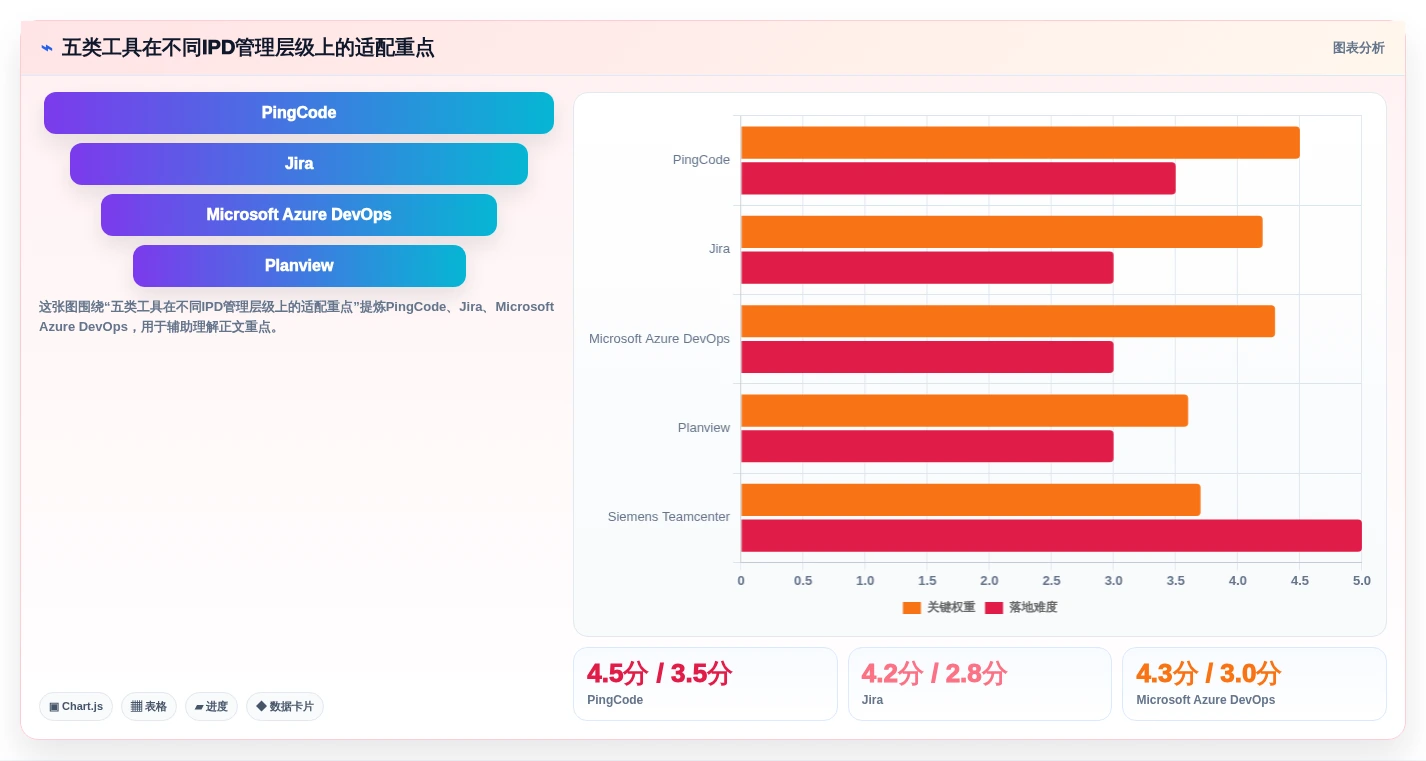This screenshot has height=761, width=1426.
Task: Click the PingCode y-axis label
Action: (x=701, y=160)
